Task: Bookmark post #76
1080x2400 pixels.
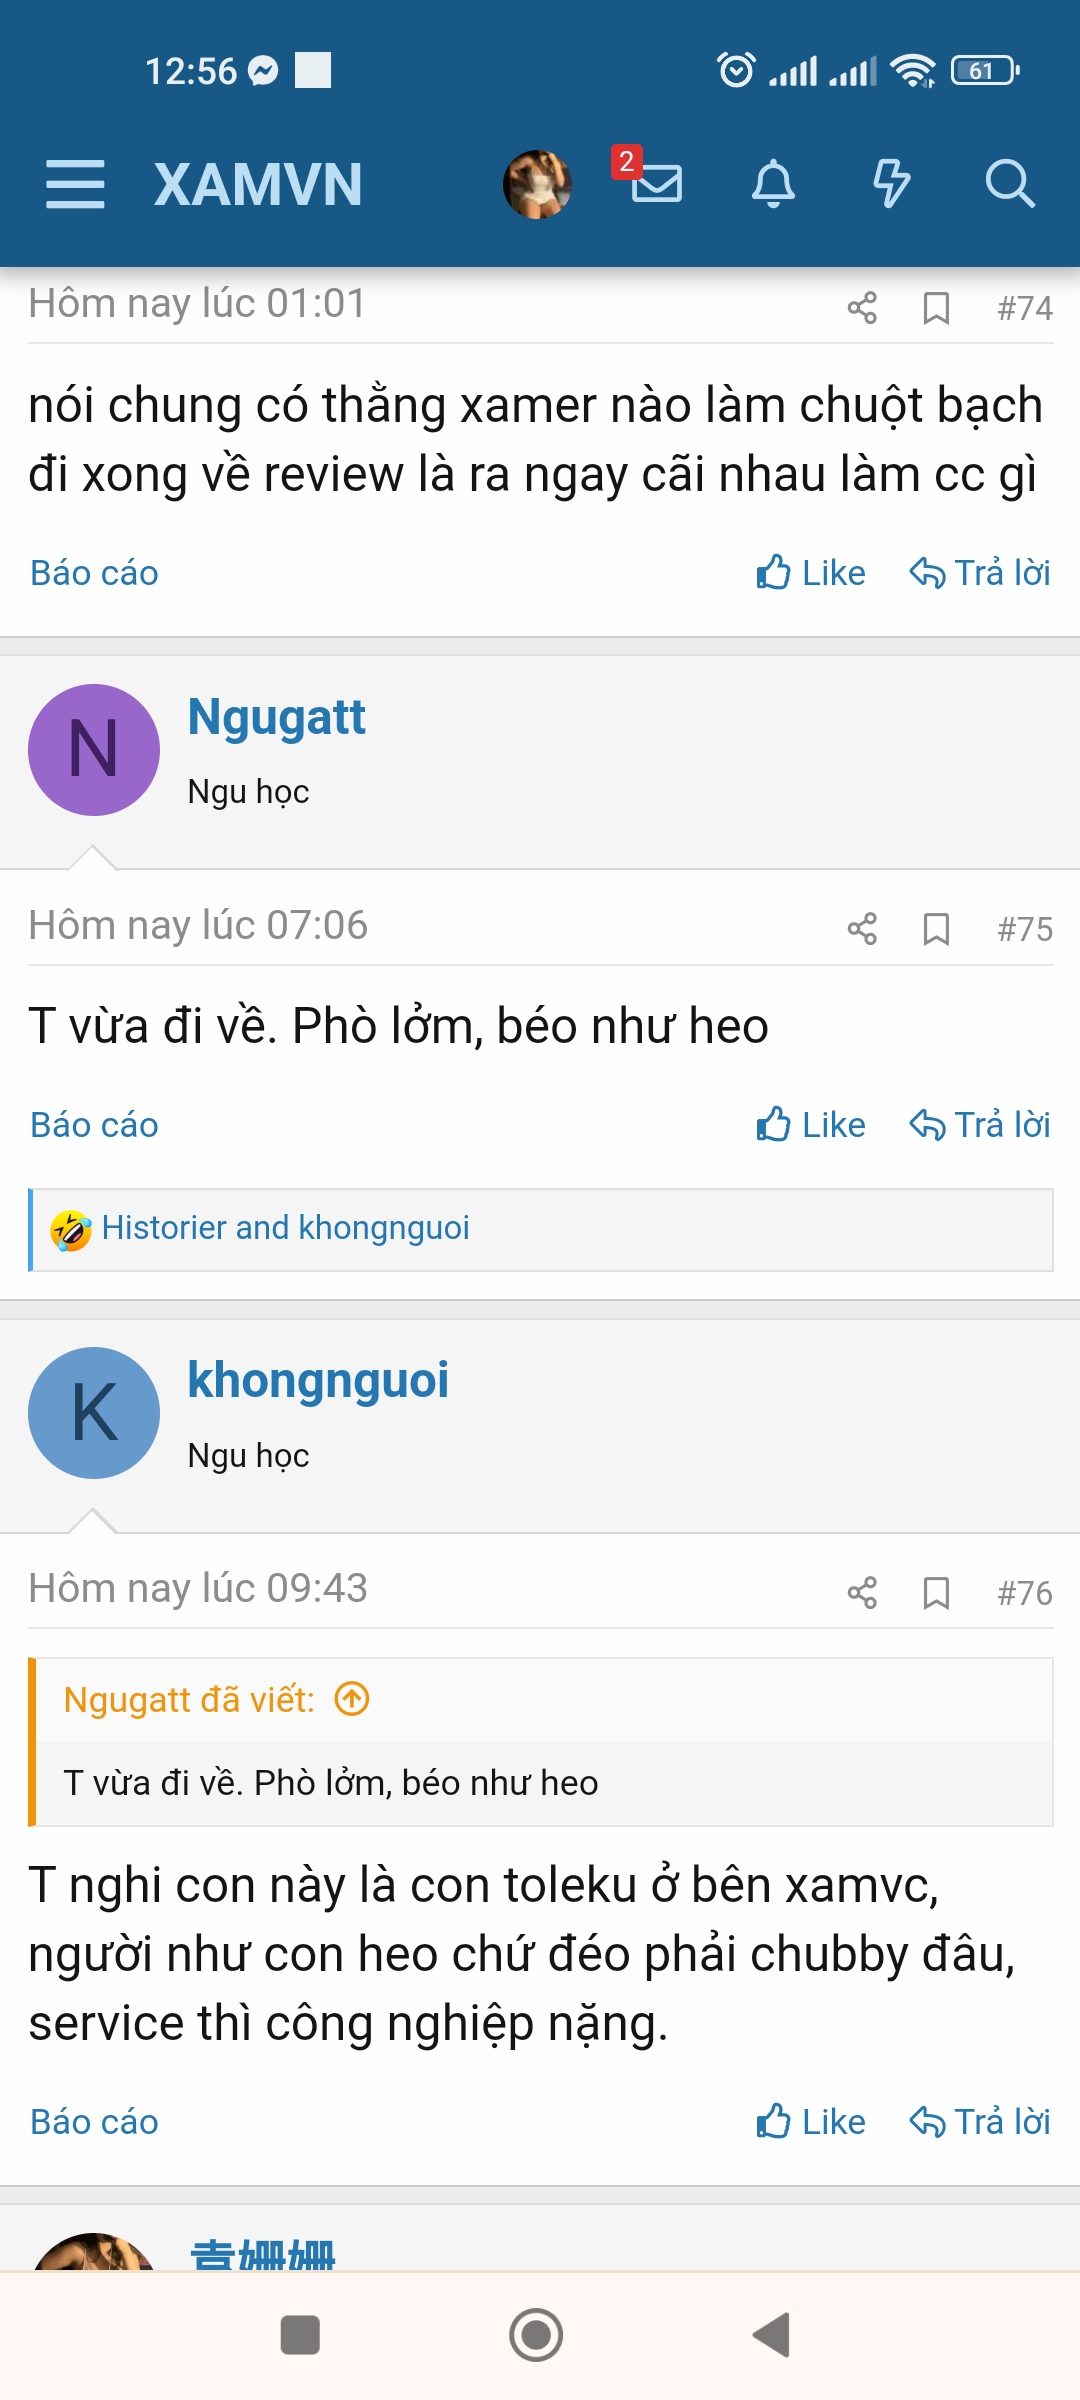Action: 936,1592
